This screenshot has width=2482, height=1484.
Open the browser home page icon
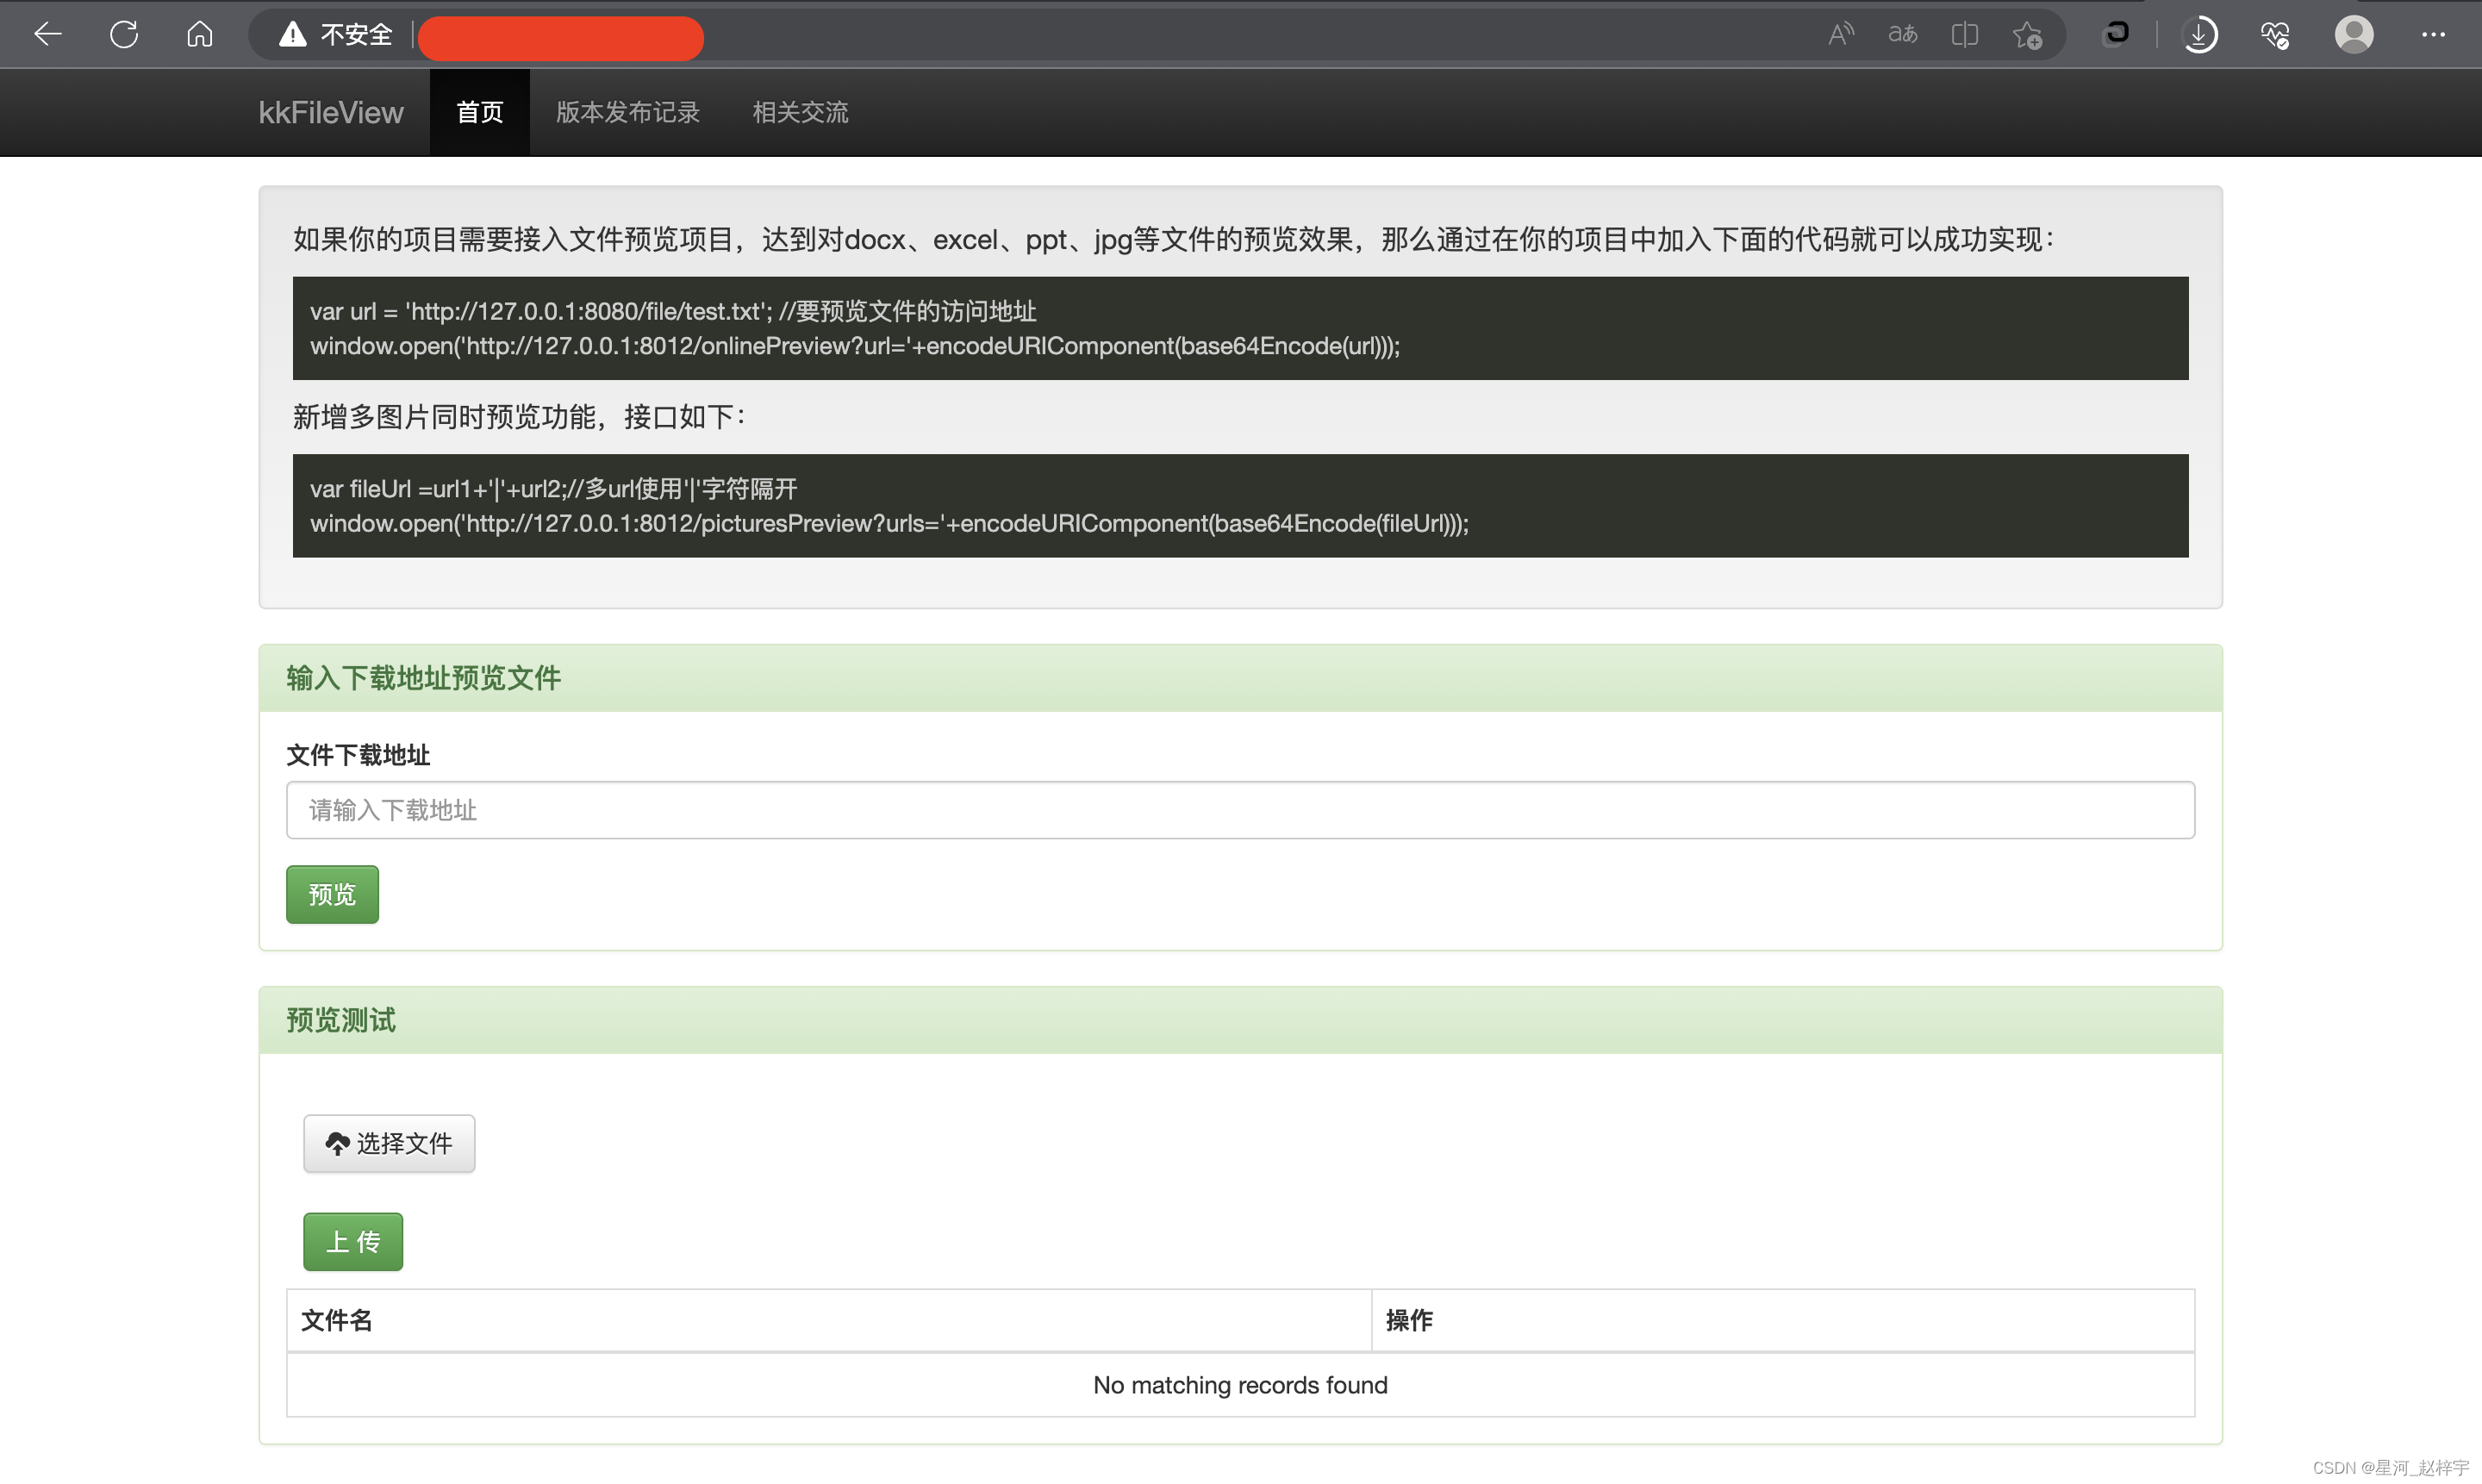pos(198,34)
